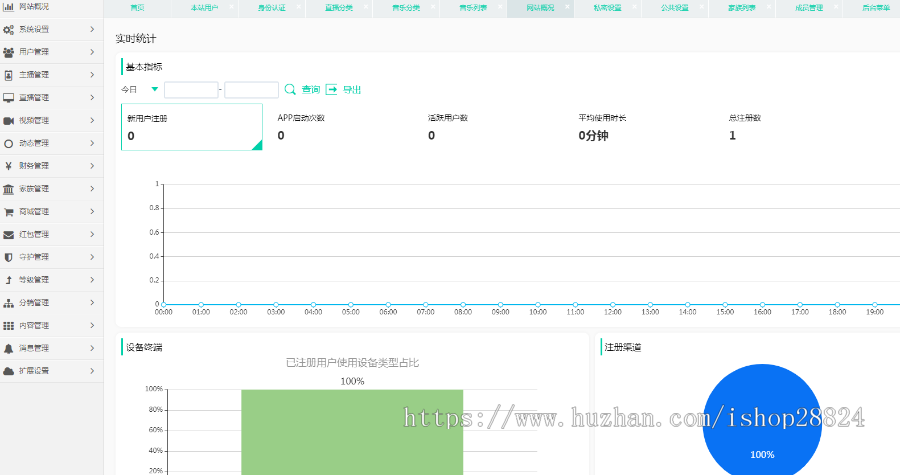900x475 pixels.
Task: Click the bell icon beside 消息管理
Action: click(9, 348)
